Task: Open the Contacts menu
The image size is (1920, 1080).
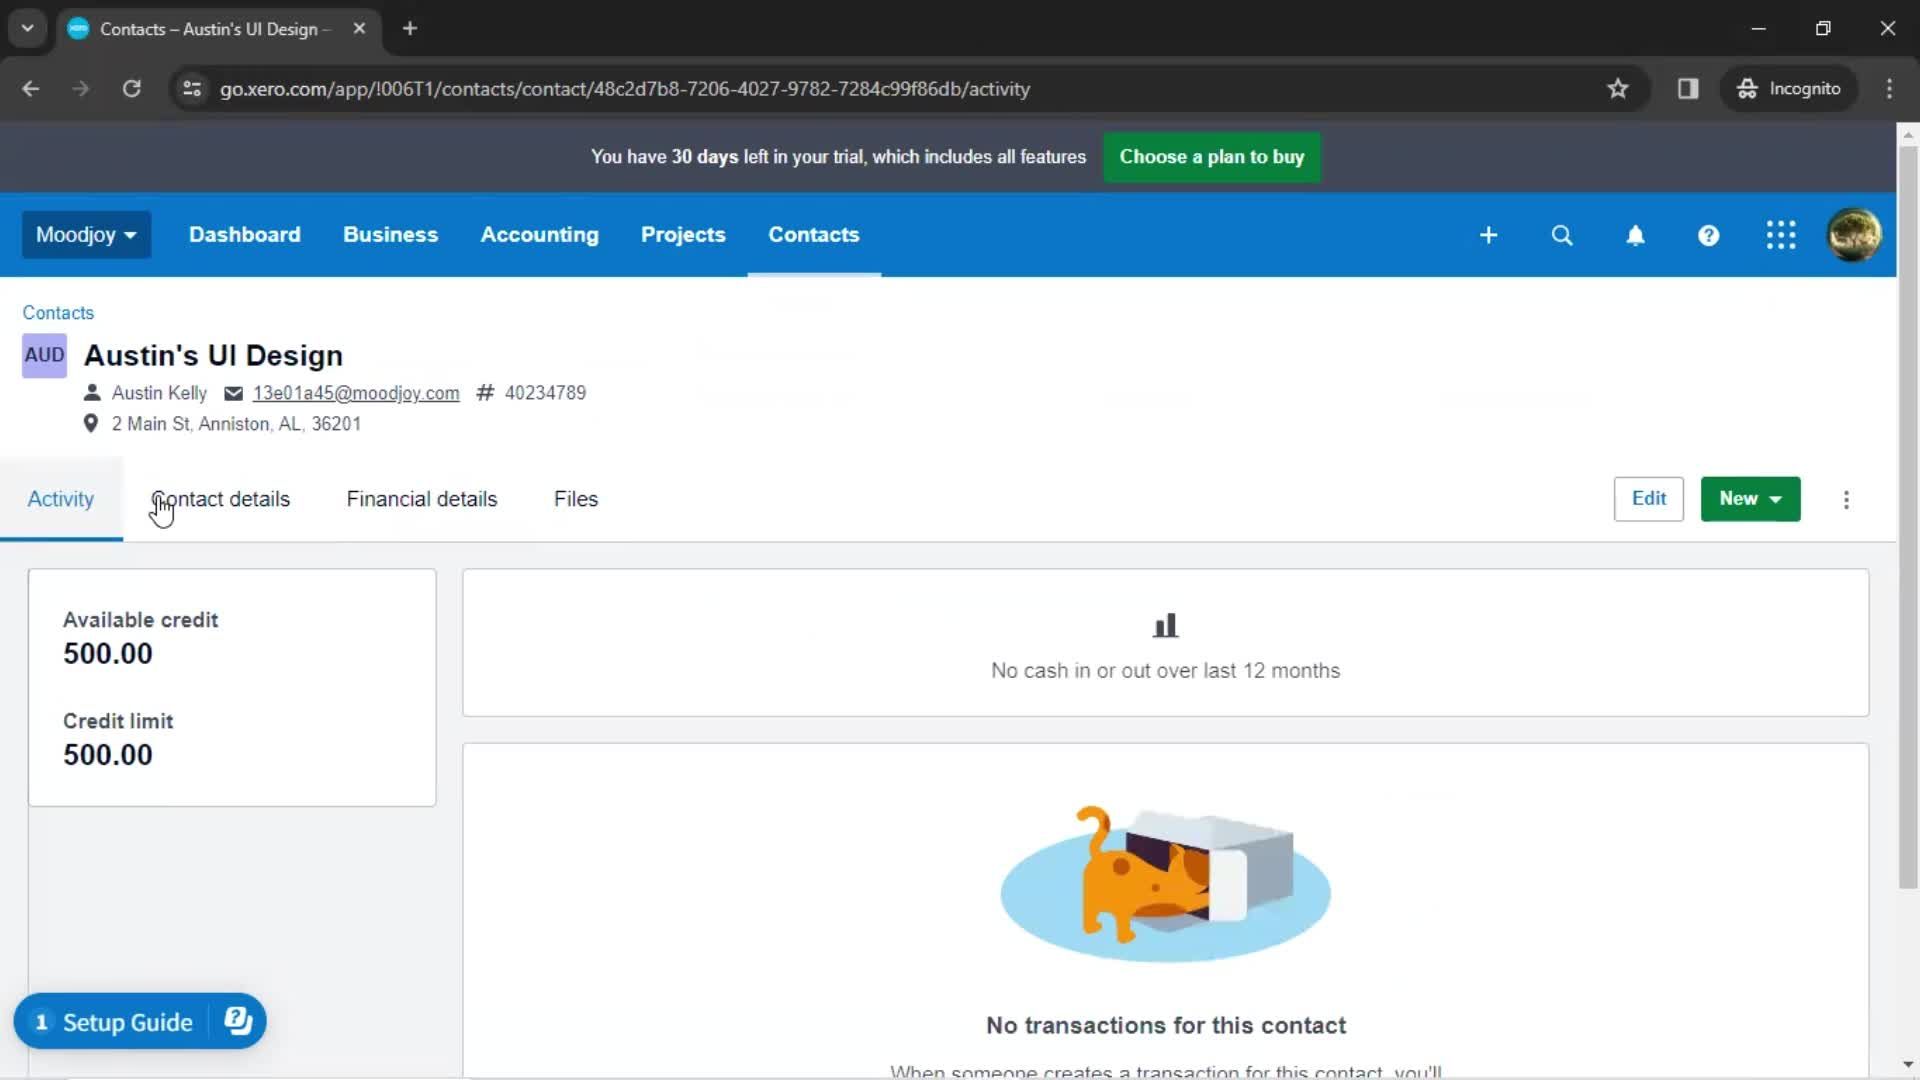Action: point(813,235)
